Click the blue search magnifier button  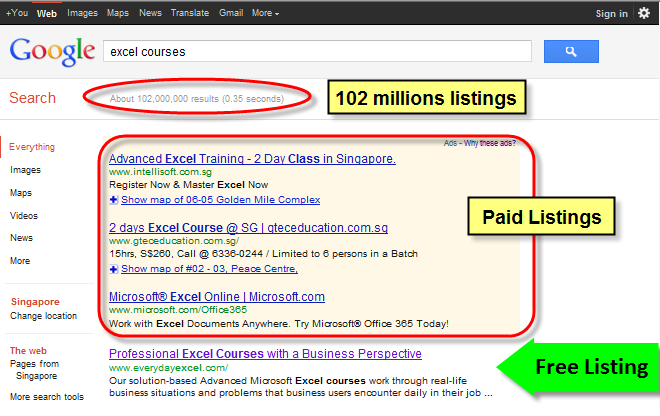coord(571,51)
